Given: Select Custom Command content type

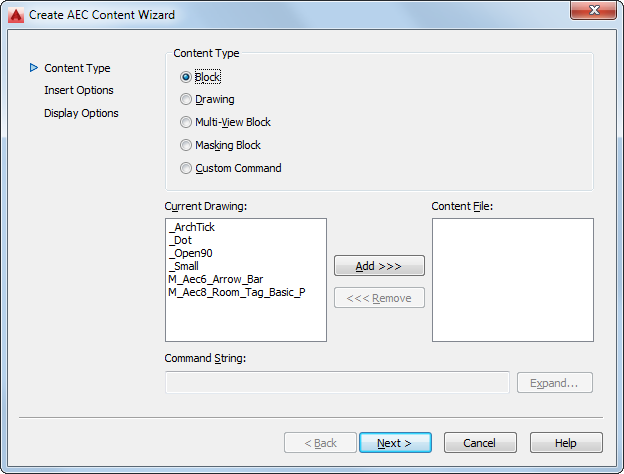Looking at the screenshot, I should click(186, 169).
